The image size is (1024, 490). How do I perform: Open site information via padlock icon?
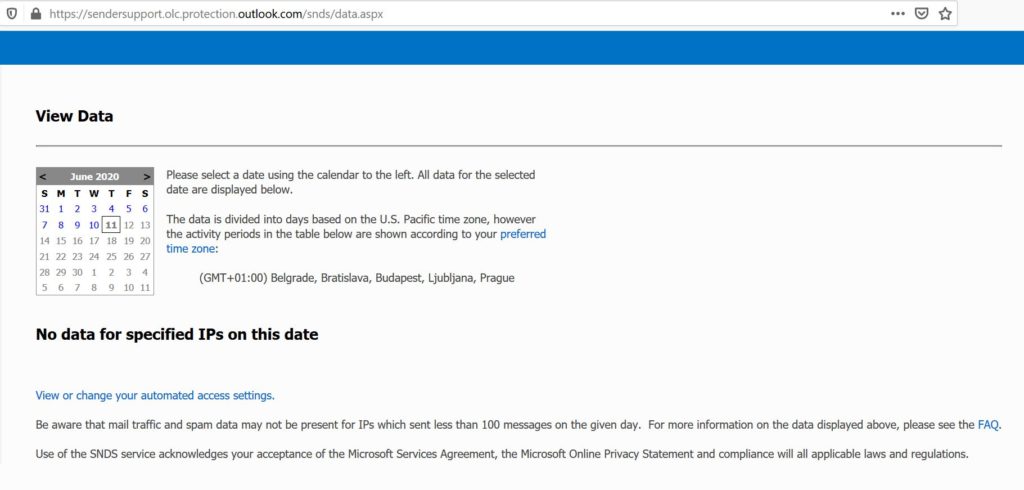(x=35, y=15)
